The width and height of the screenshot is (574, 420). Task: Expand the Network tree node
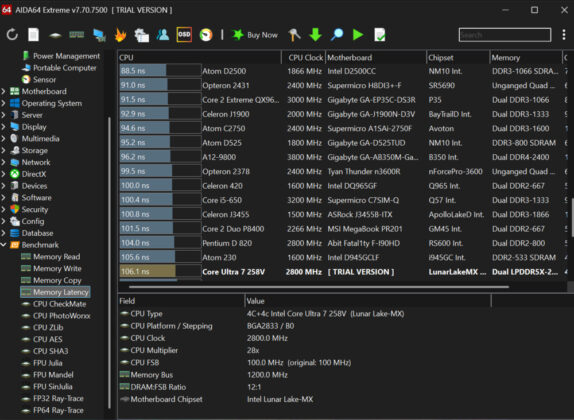tap(3, 162)
